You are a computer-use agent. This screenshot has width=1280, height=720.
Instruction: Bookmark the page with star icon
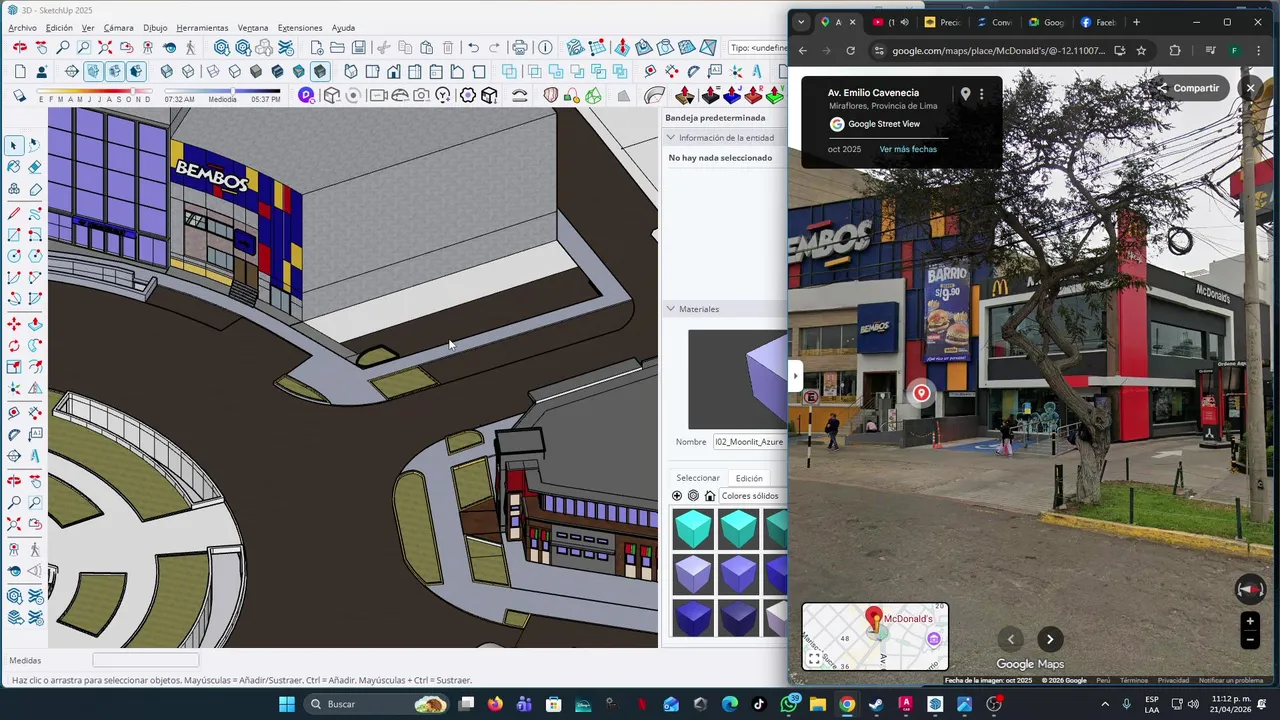1141,51
